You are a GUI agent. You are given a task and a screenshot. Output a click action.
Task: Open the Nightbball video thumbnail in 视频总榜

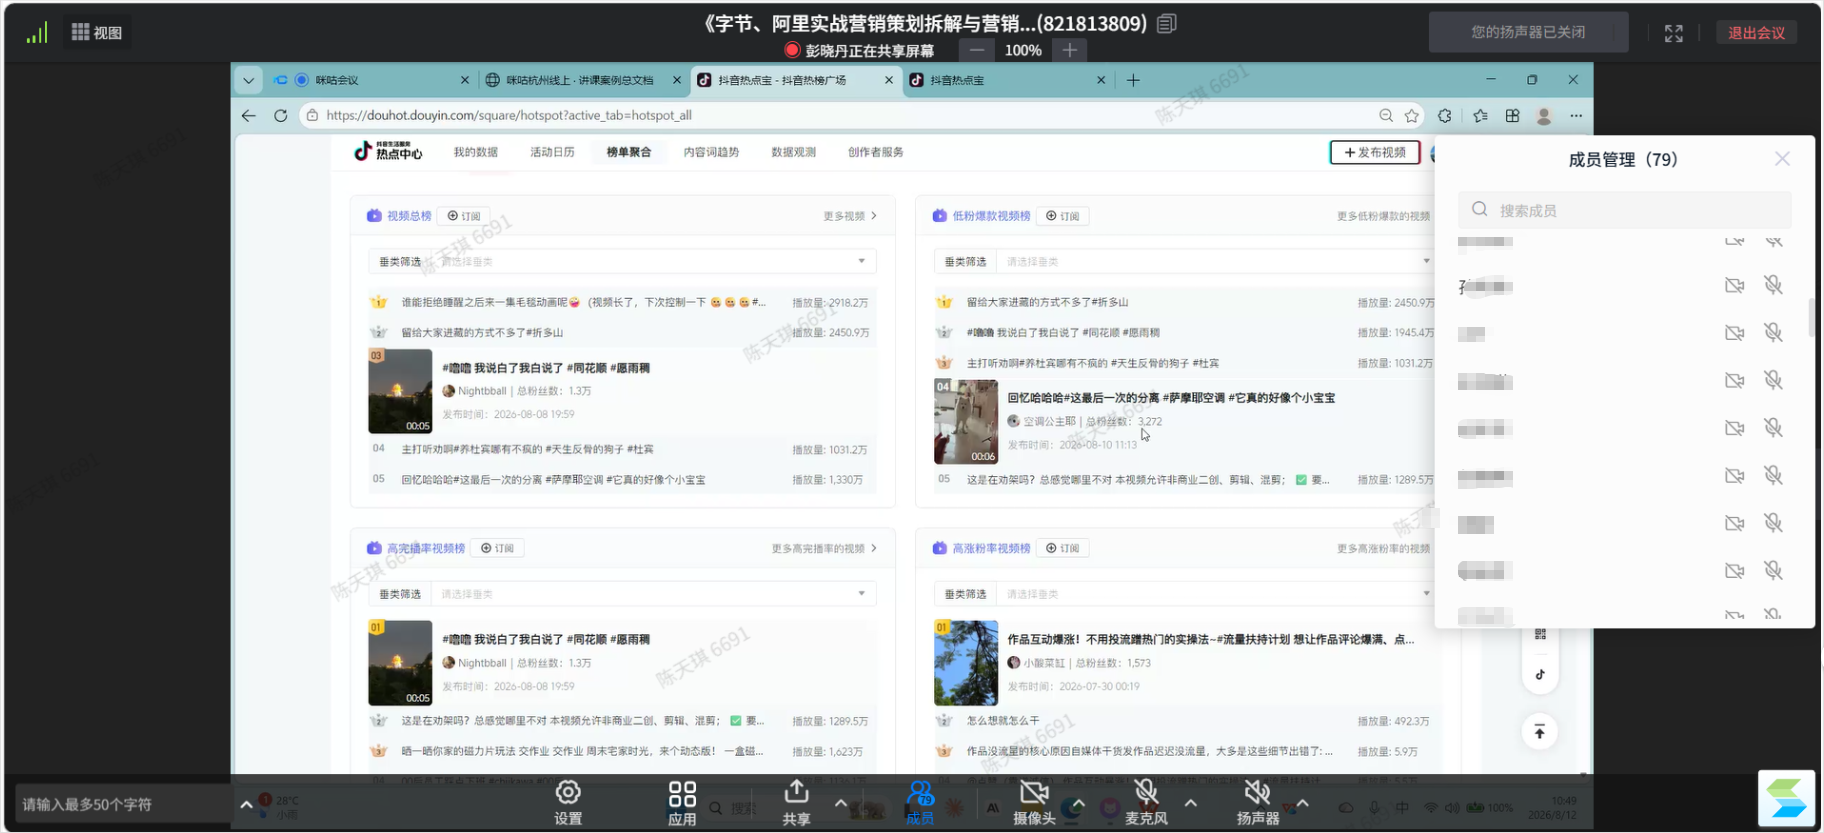[400, 390]
